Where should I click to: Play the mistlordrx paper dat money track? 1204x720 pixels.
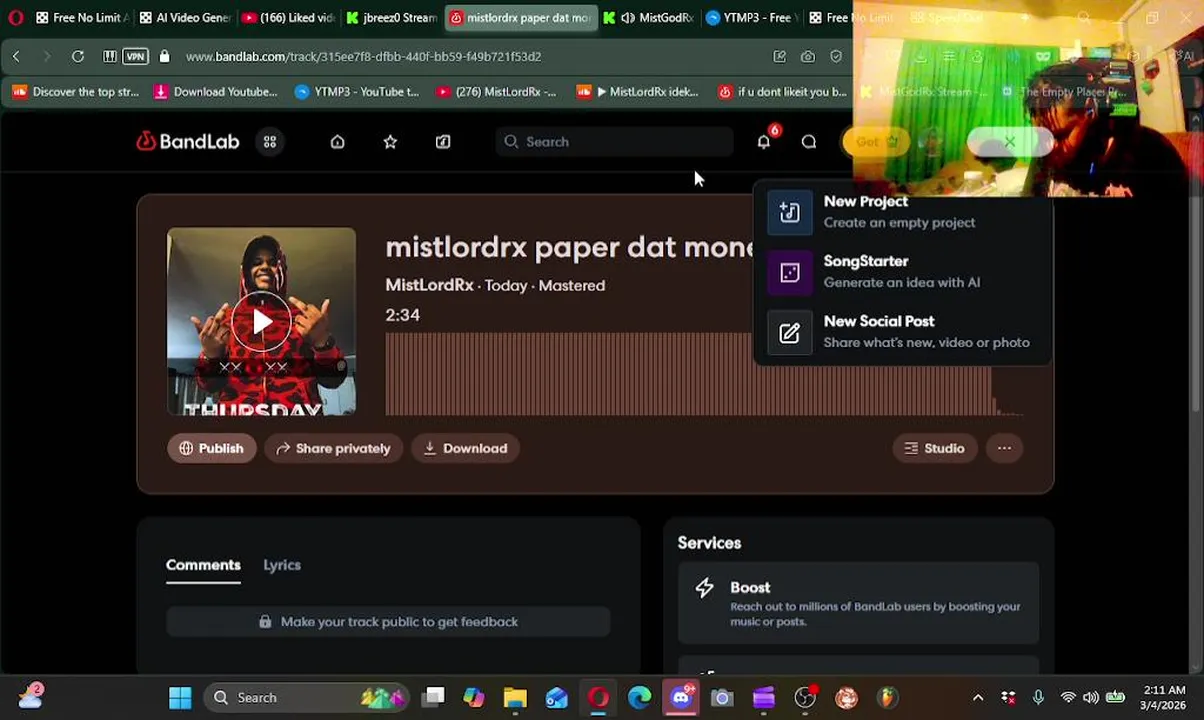261,321
